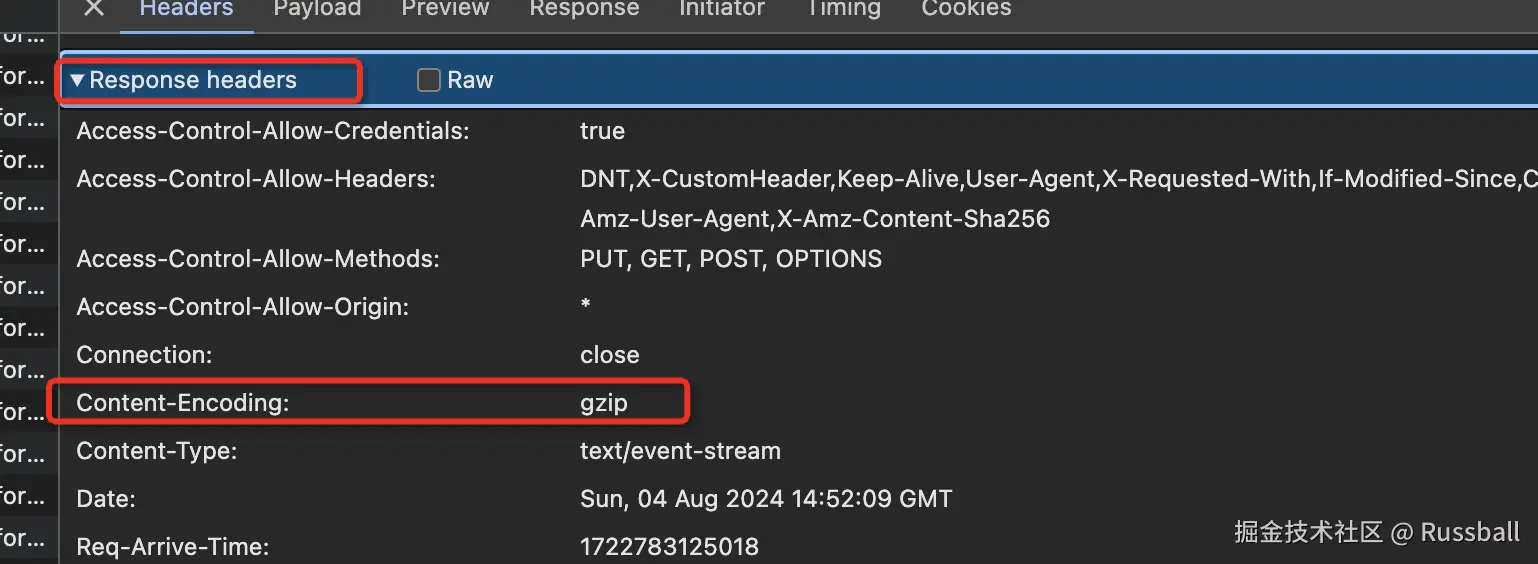Click the PUT, GET, POST, OPTIONS value

click(x=731, y=259)
